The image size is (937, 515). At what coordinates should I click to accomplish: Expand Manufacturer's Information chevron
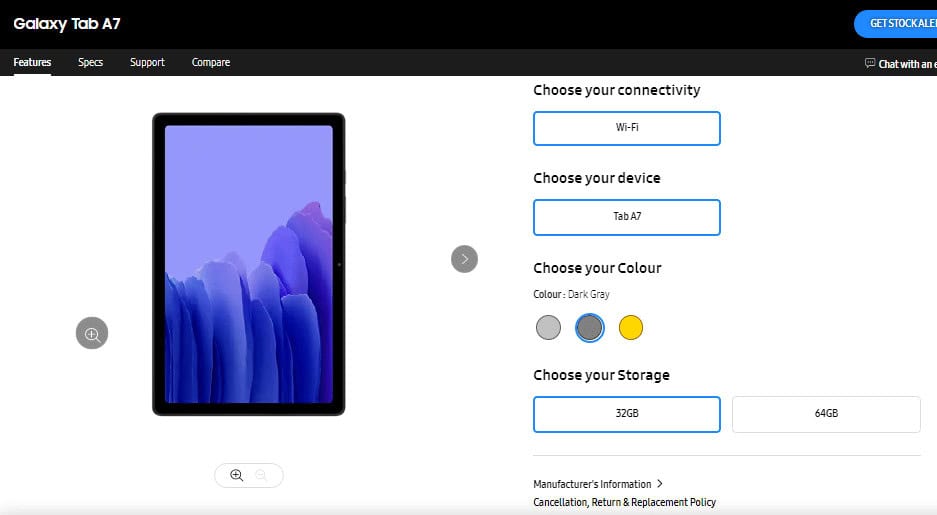coord(660,483)
